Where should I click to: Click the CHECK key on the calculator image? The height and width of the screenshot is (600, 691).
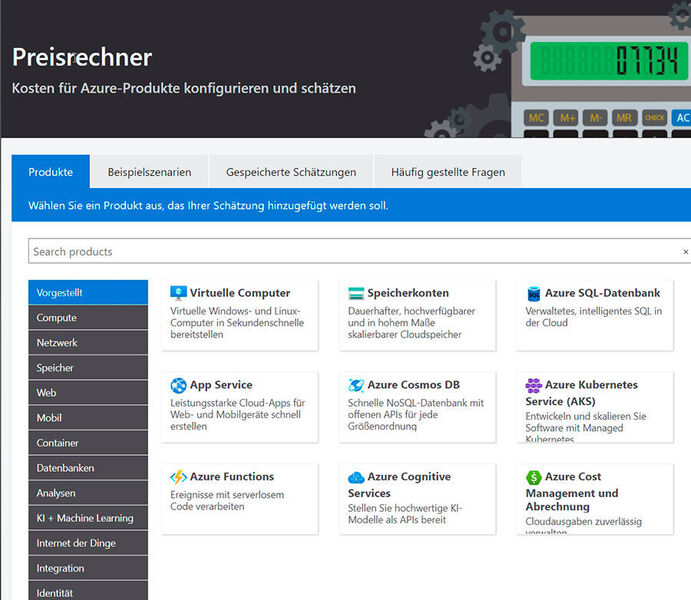(x=654, y=118)
